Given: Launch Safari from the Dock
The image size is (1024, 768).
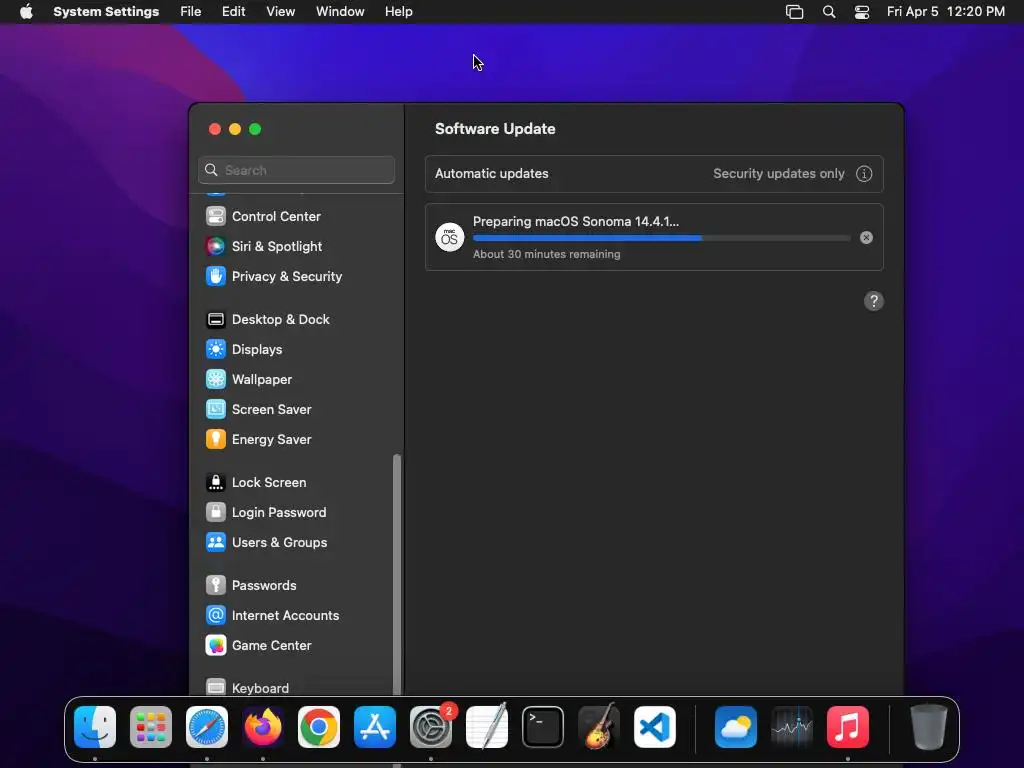Looking at the screenshot, I should (x=207, y=727).
